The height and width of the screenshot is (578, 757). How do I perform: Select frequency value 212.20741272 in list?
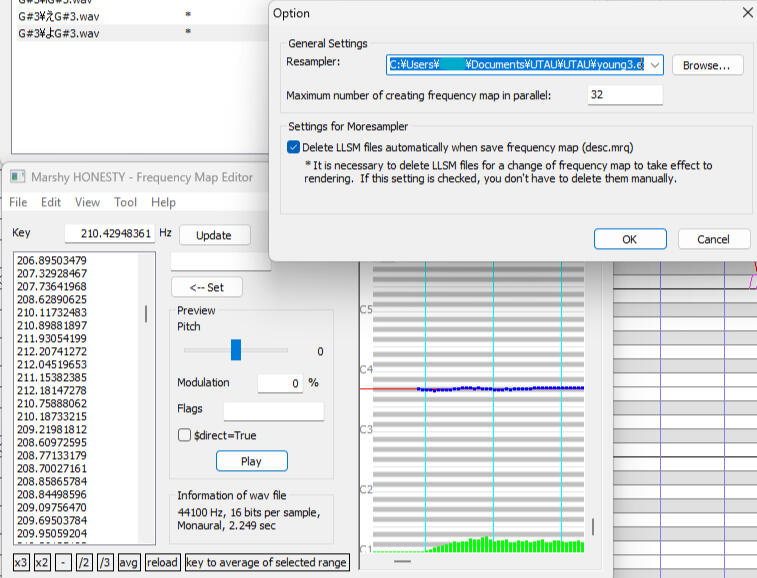pyautogui.click(x=52, y=351)
